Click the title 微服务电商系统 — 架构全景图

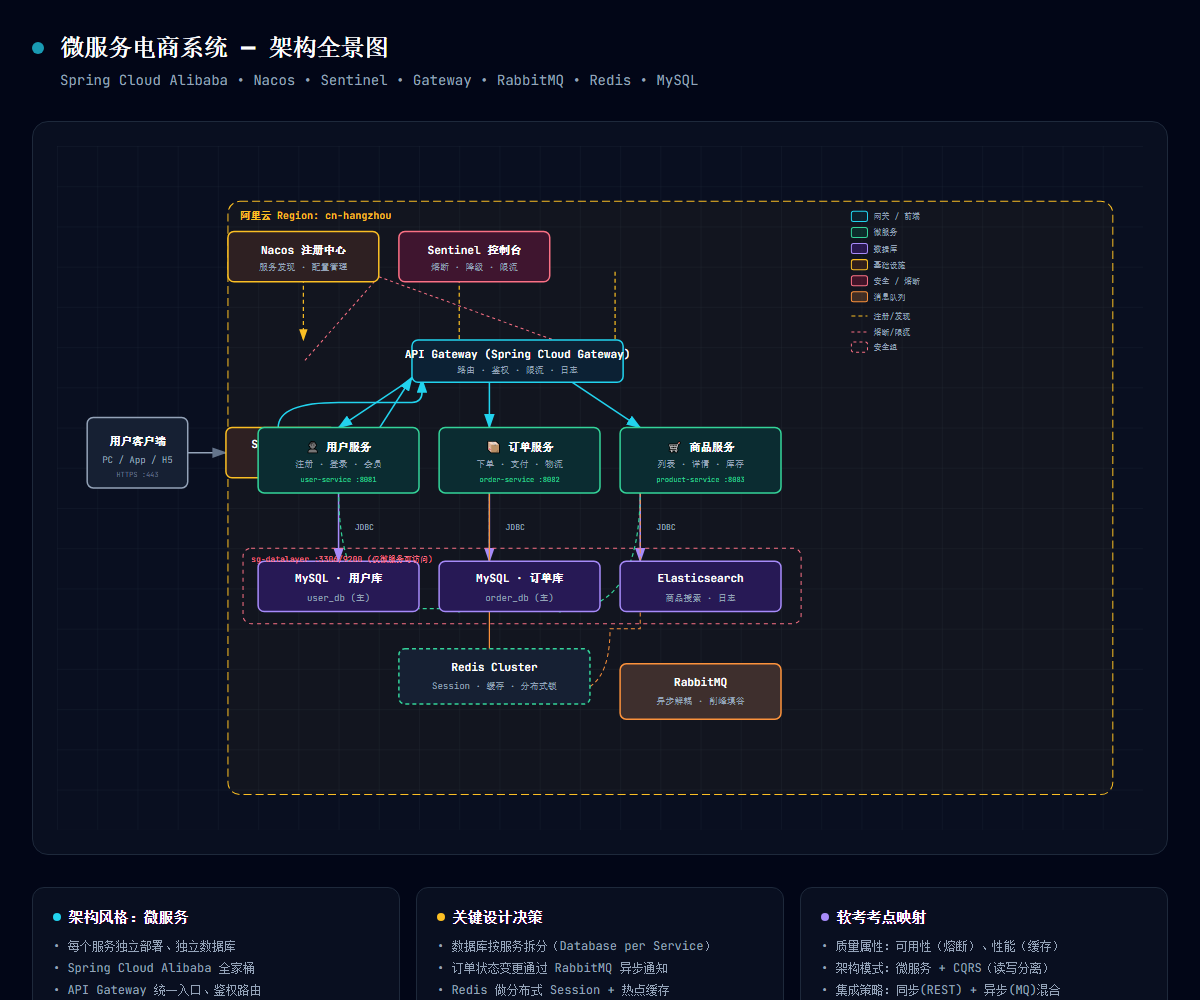224,47
